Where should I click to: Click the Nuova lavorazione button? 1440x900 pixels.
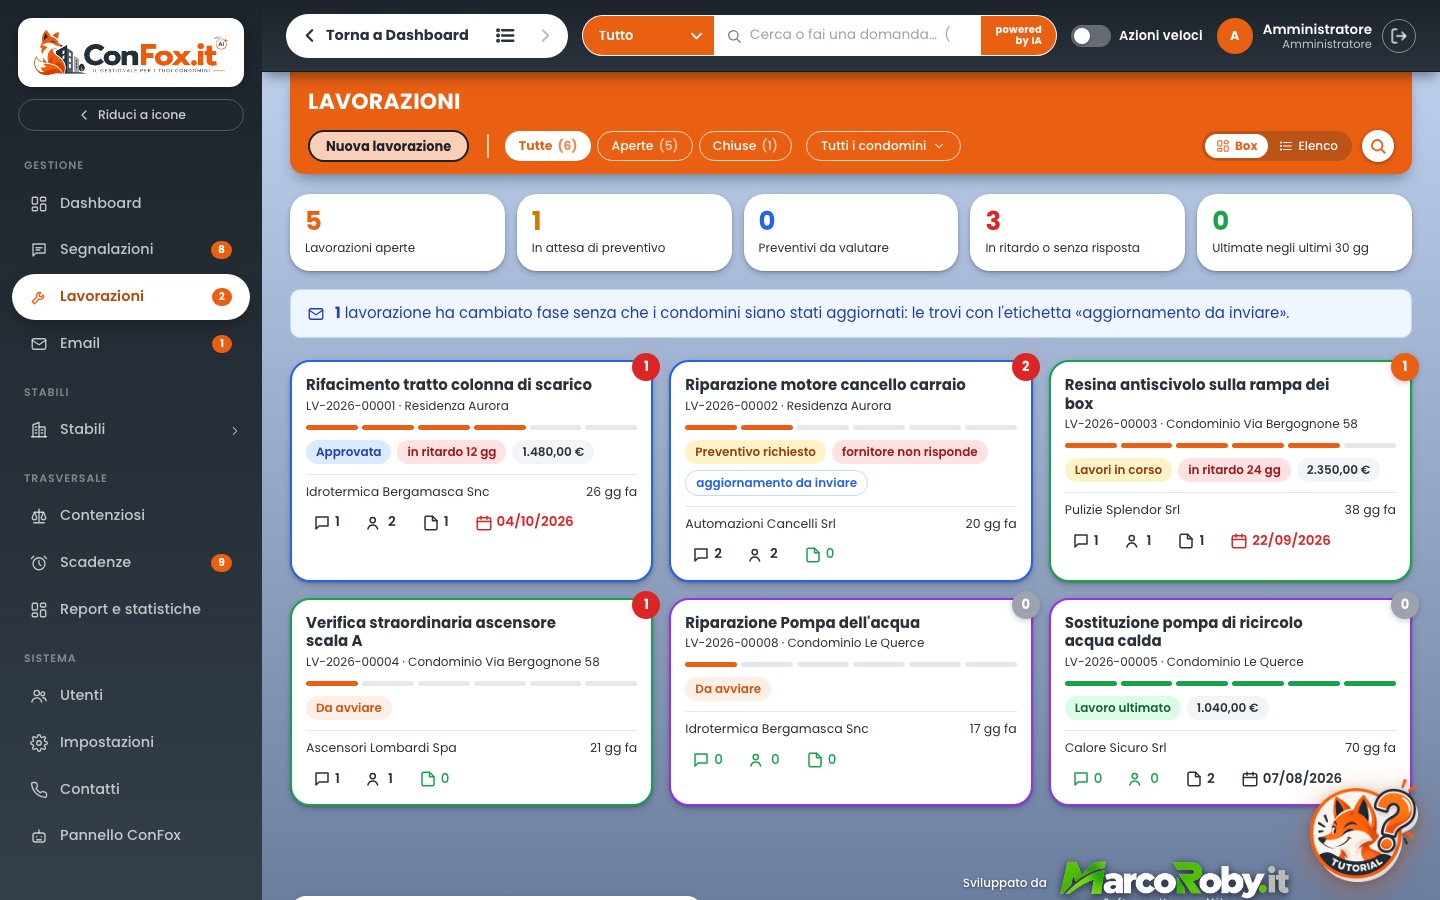(x=388, y=146)
